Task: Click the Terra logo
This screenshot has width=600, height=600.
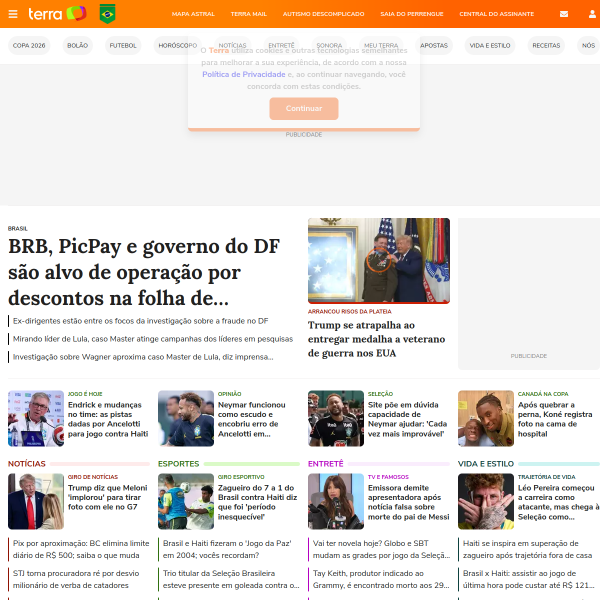Action: click(57, 14)
